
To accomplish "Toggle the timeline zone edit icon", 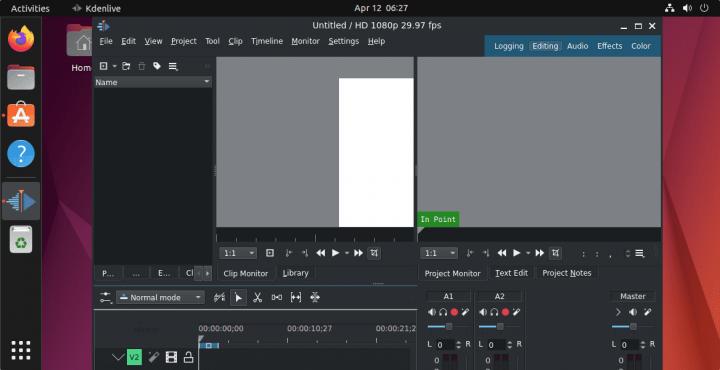I will (219, 297).
